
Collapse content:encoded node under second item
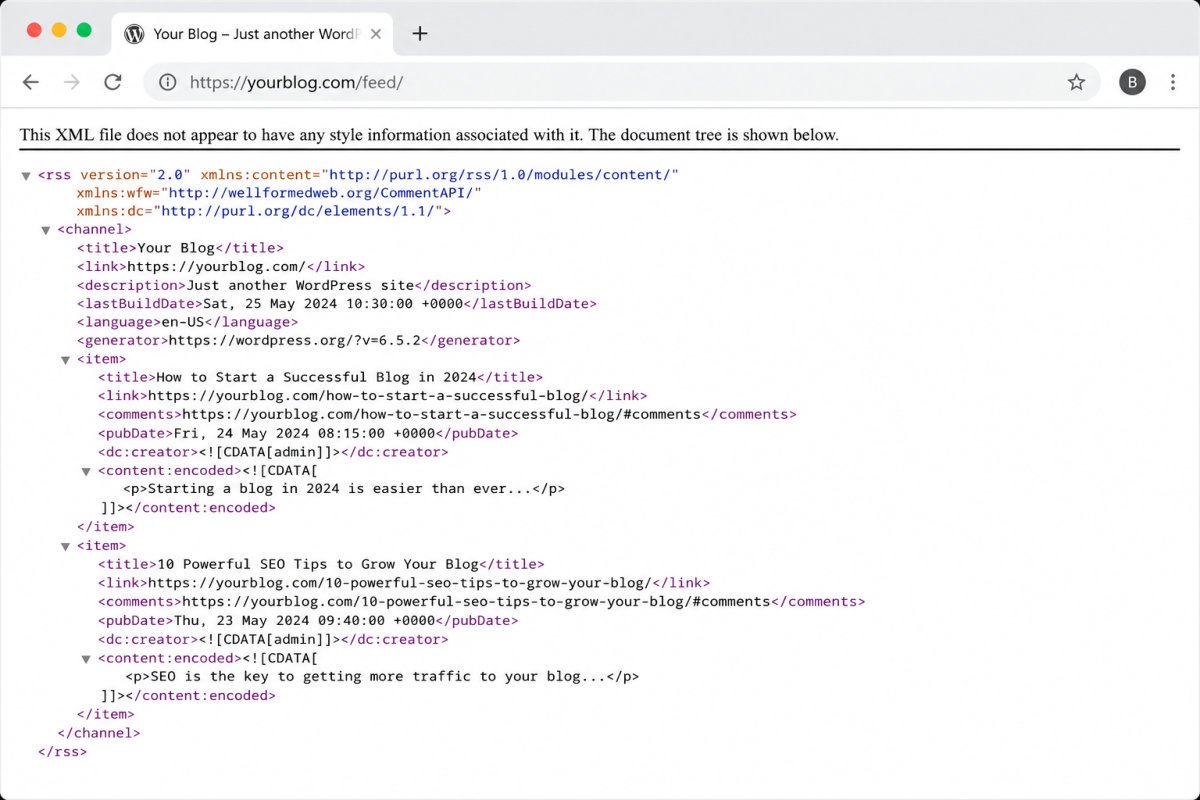tap(86, 659)
